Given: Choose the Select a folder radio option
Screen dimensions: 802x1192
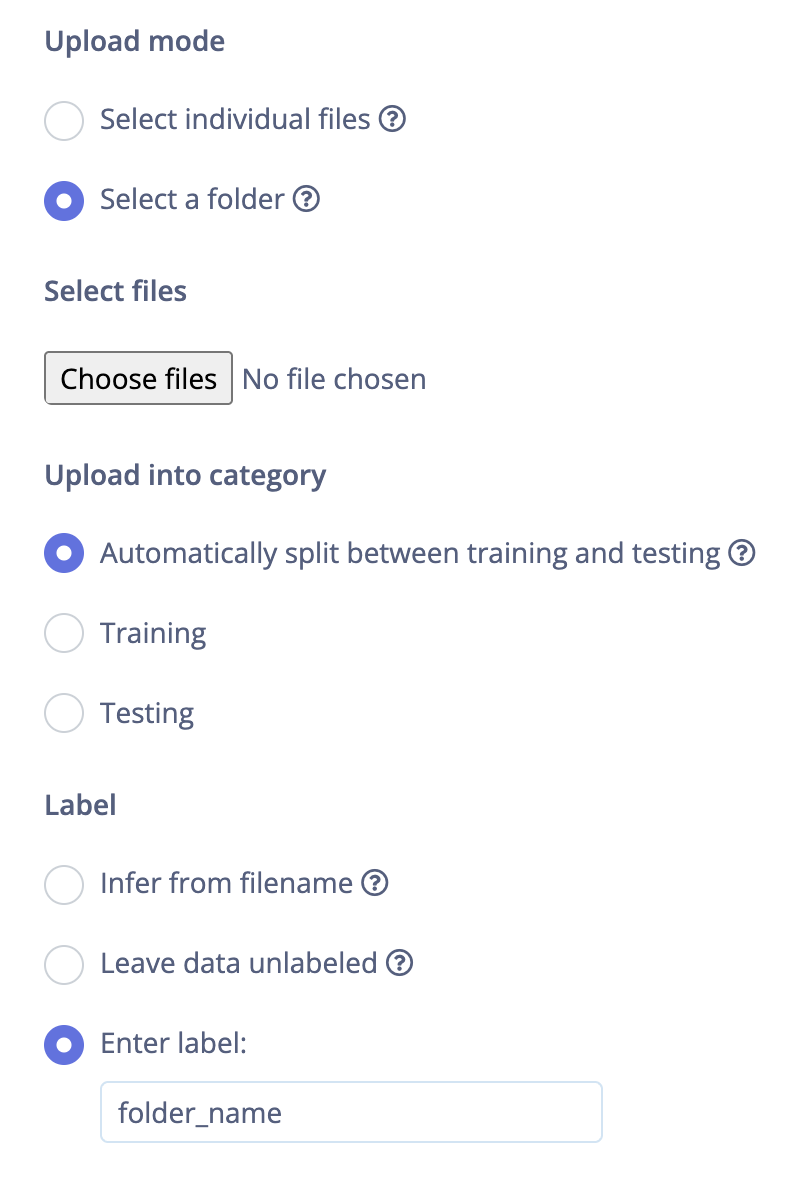Looking at the screenshot, I should [64, 201].
